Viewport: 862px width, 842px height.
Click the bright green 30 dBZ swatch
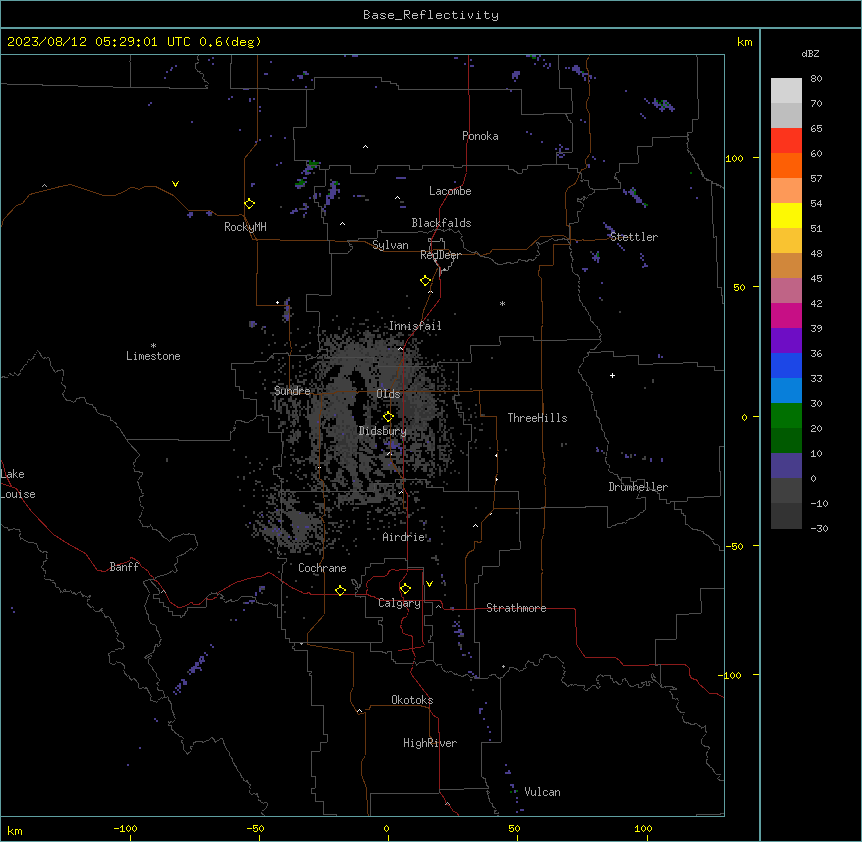pyautogui.click(x=786, y=416)
